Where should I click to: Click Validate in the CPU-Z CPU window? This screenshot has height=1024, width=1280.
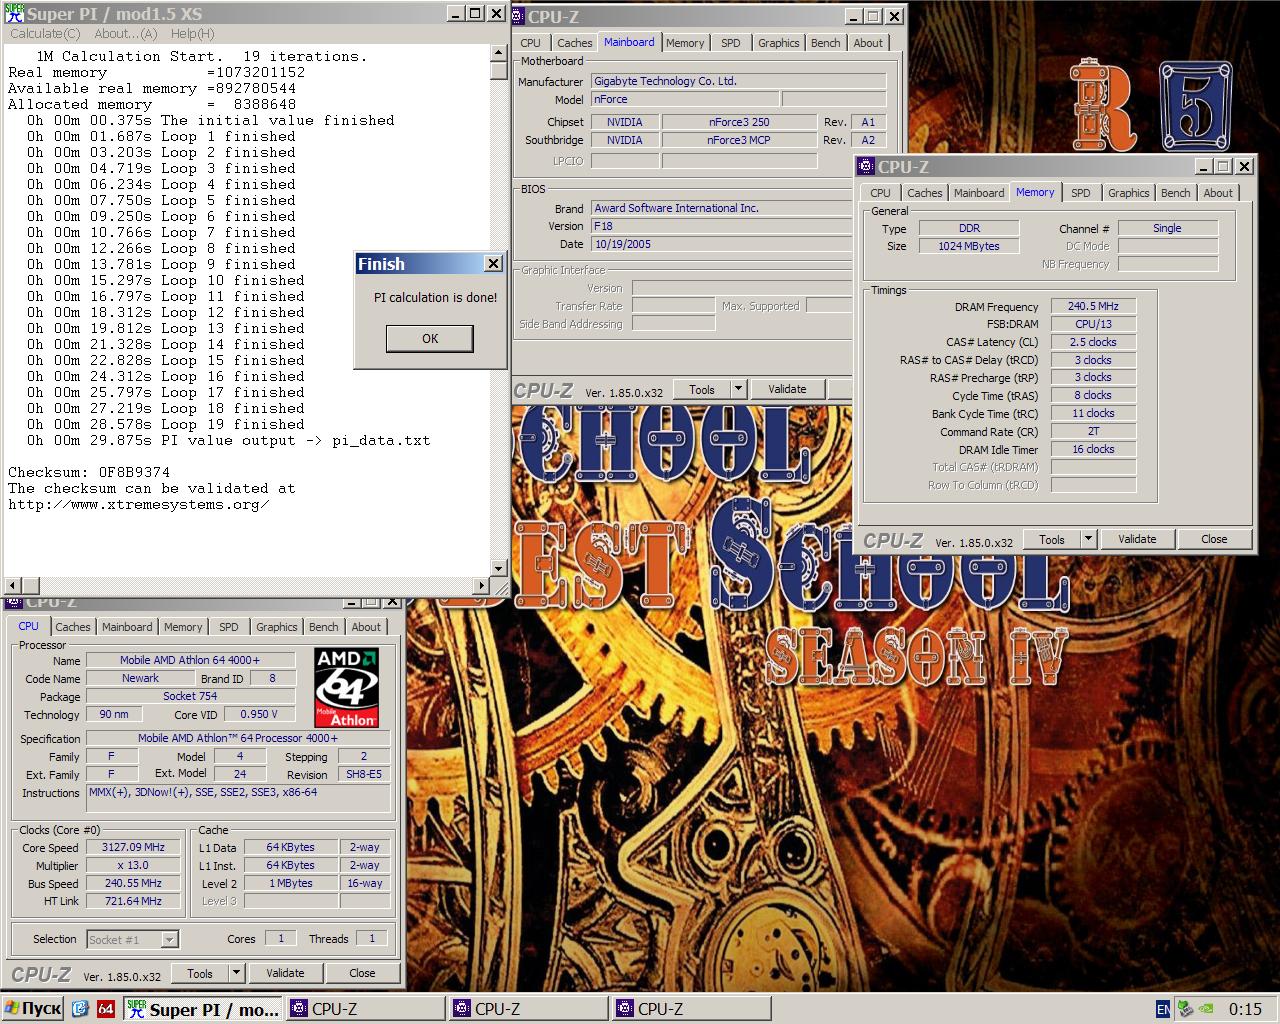(285, 974)
